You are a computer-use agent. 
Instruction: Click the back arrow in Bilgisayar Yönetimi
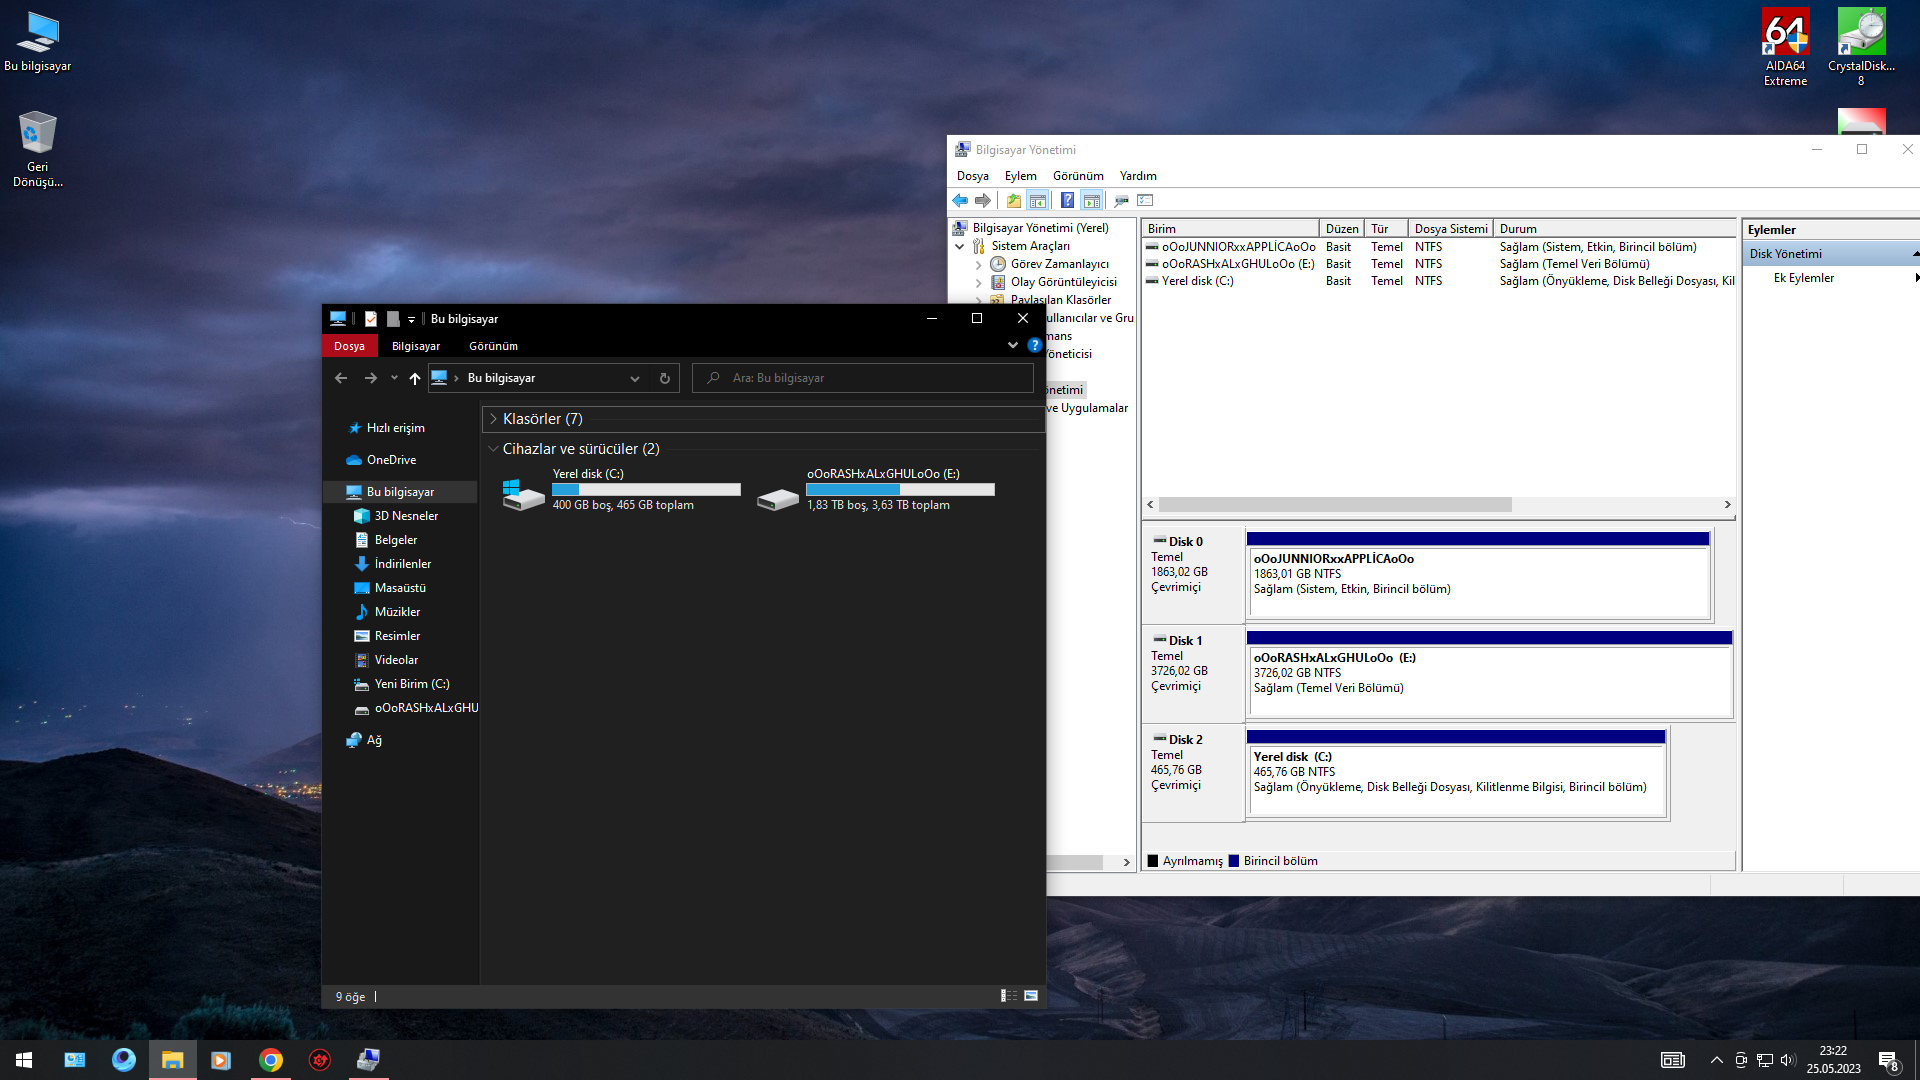960,200
